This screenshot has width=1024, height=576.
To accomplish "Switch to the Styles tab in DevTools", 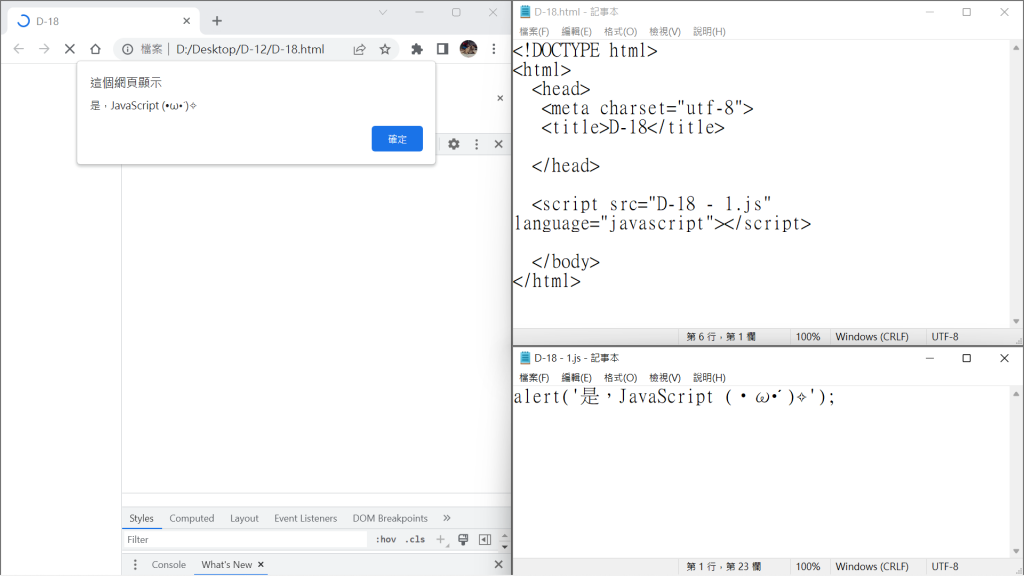I will pos(141,518).
